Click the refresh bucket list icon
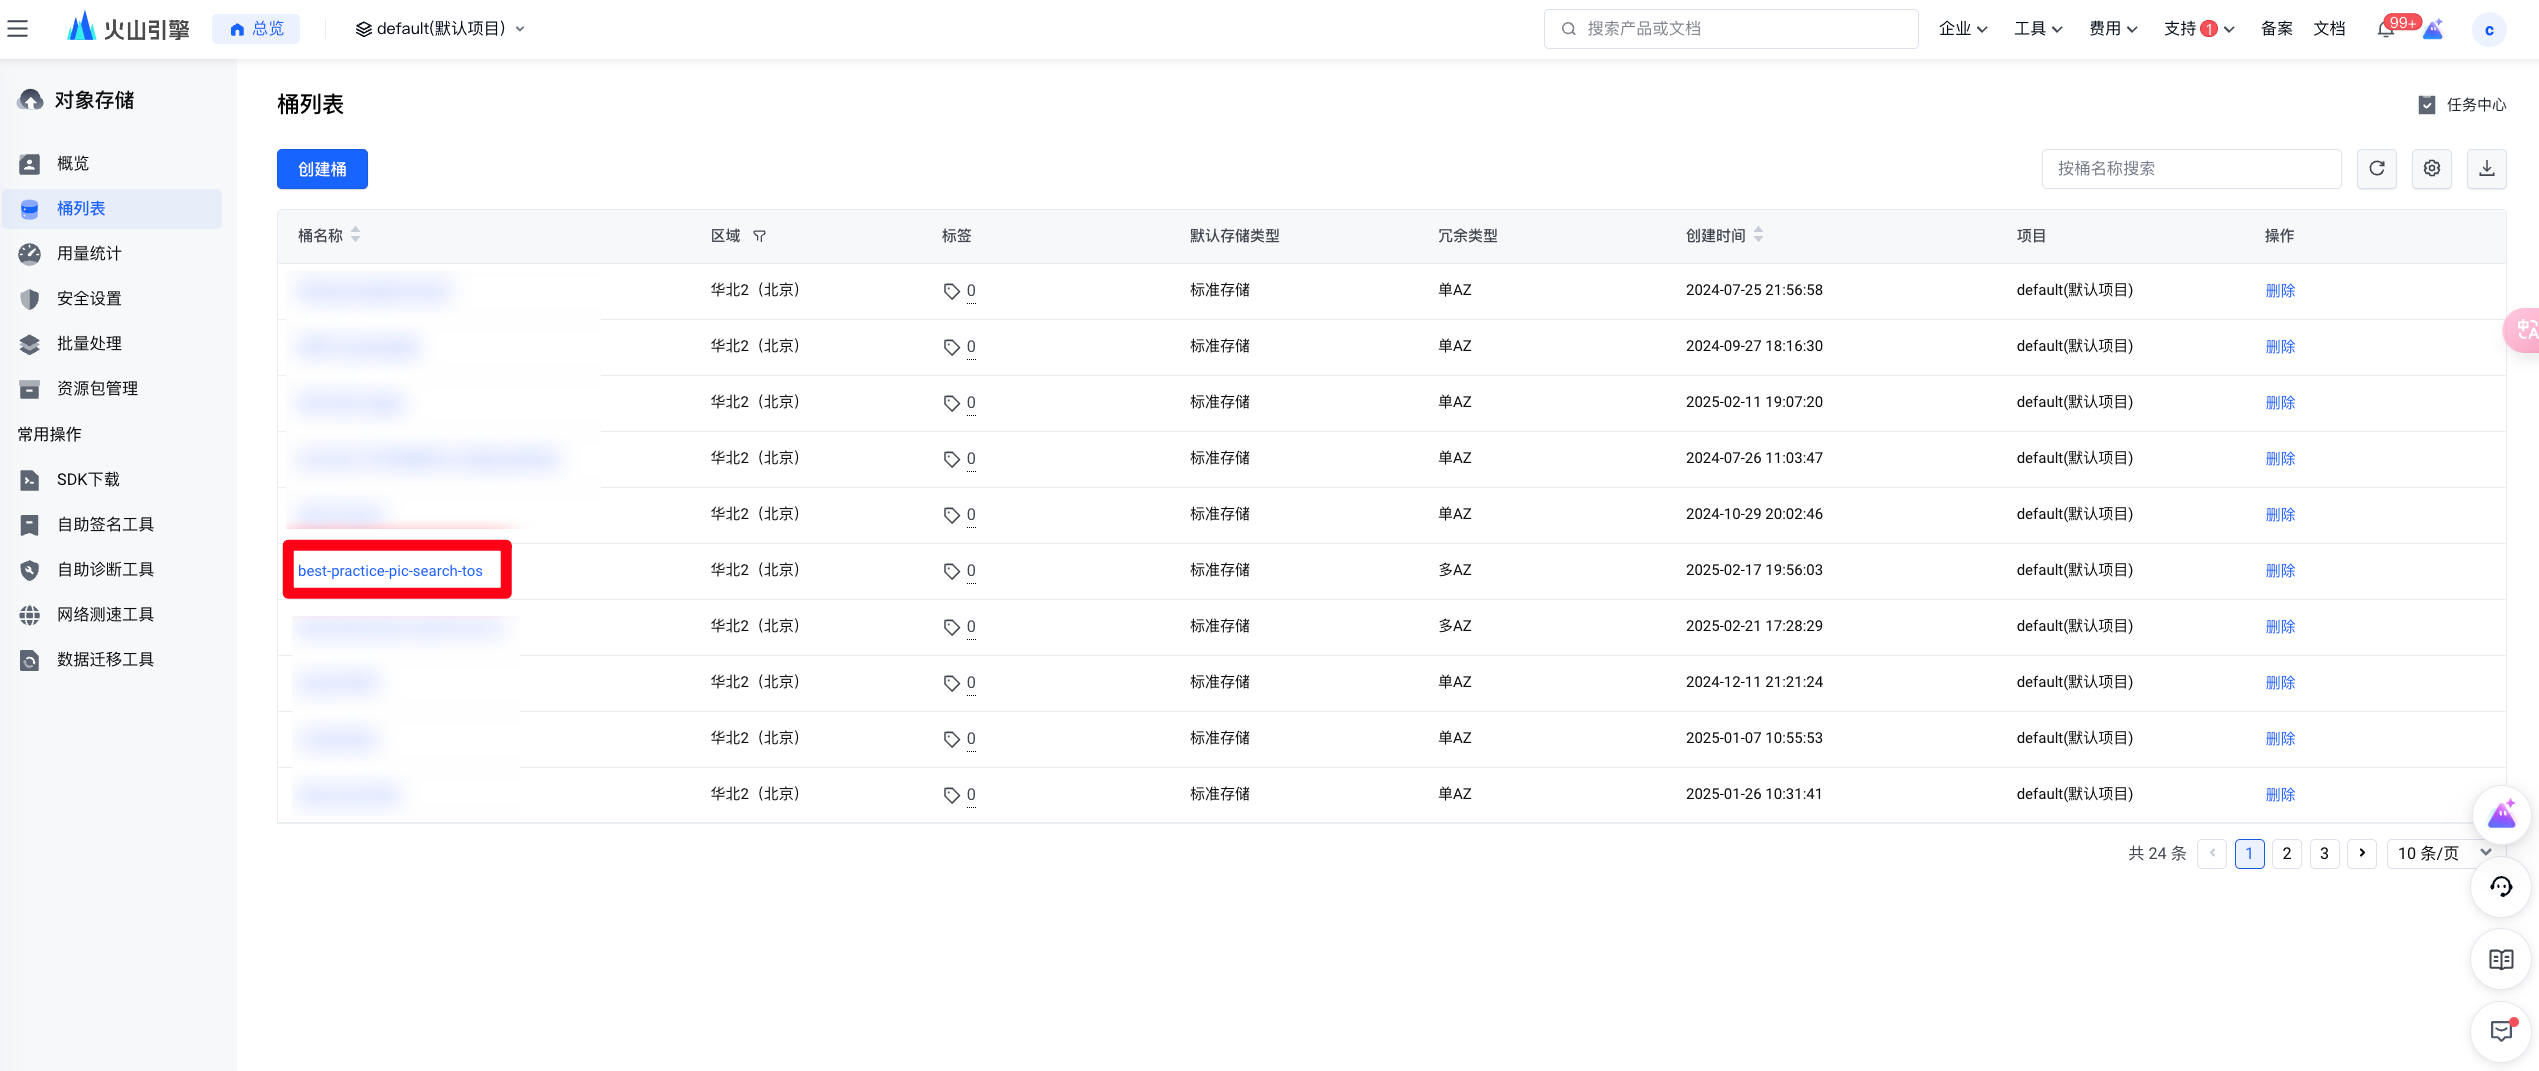Screen dimensions: 2539x1071 [x=2377, y=168]
